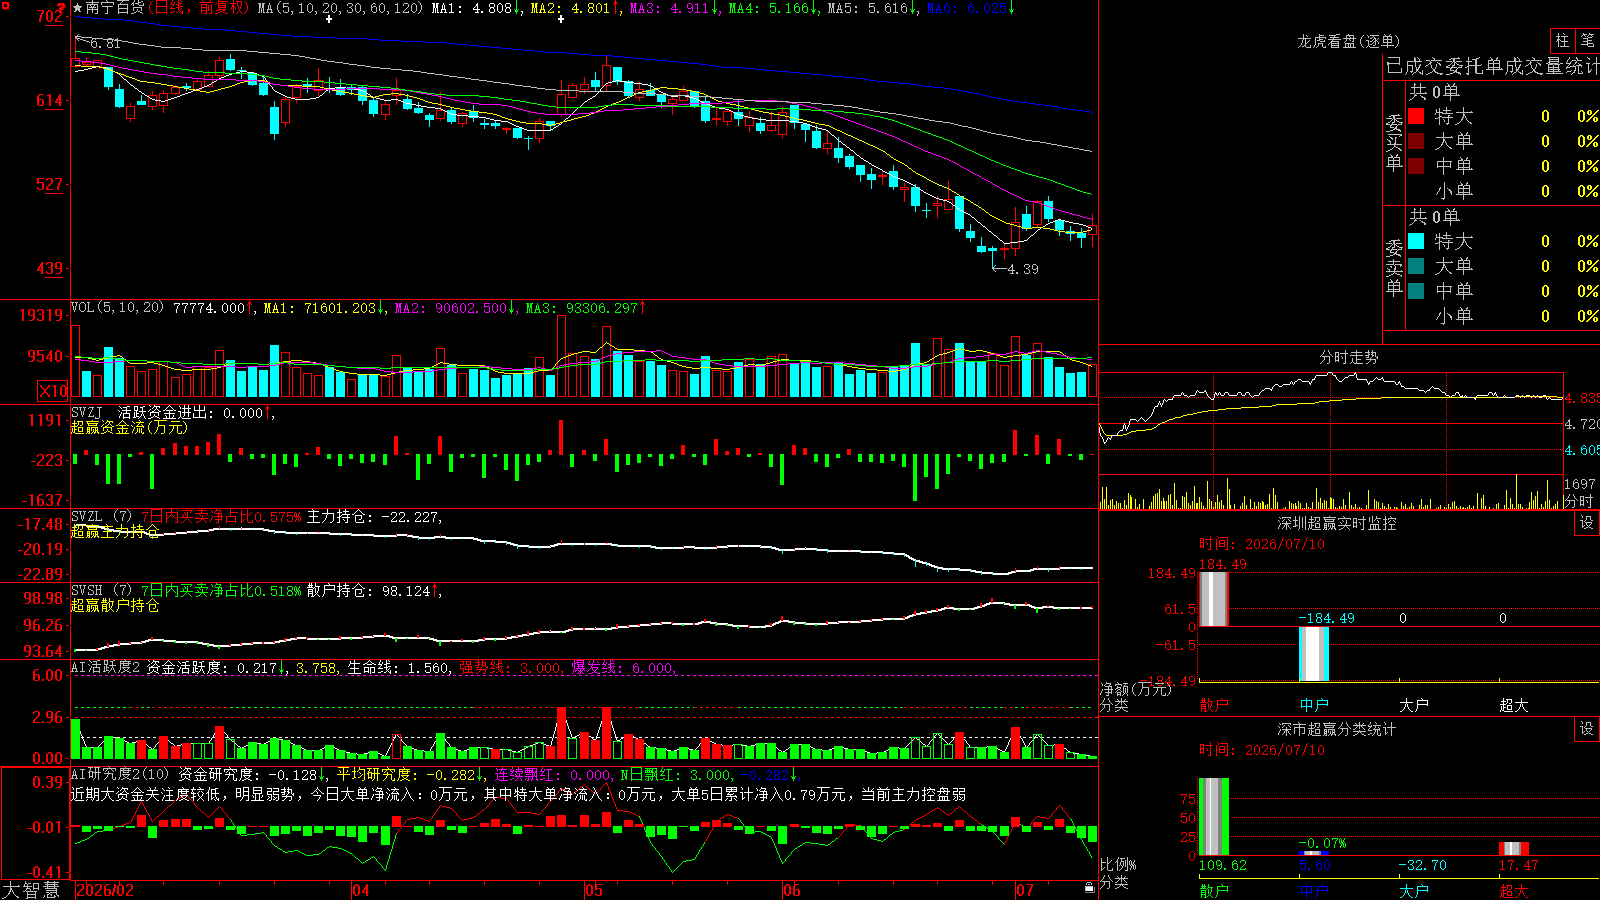Open 设 settings for 深市超赢分类统计
The height and width of the screenshot is (900, 1600).
point(1587,729)
